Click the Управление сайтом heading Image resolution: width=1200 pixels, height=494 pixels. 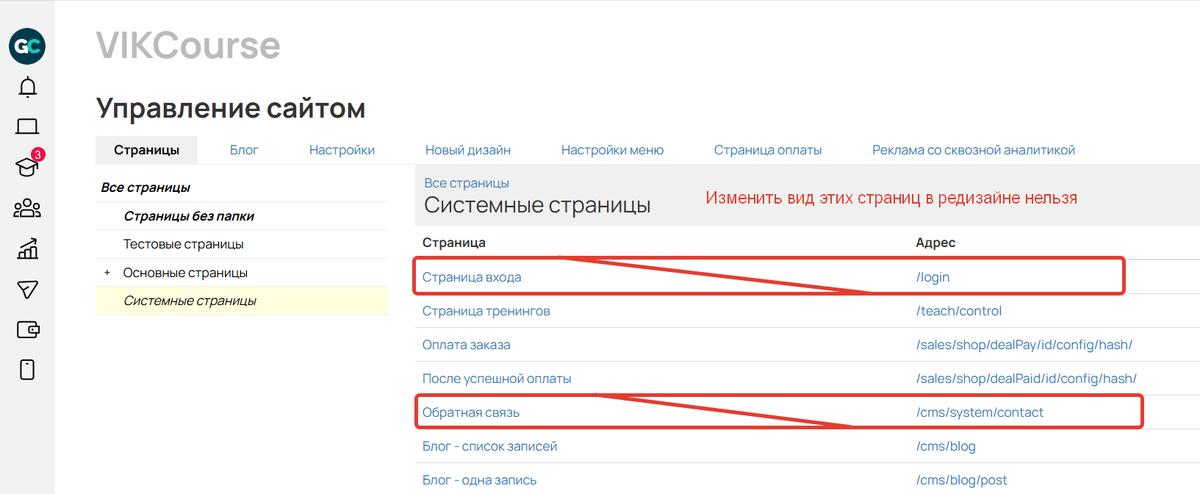point(231,108)
